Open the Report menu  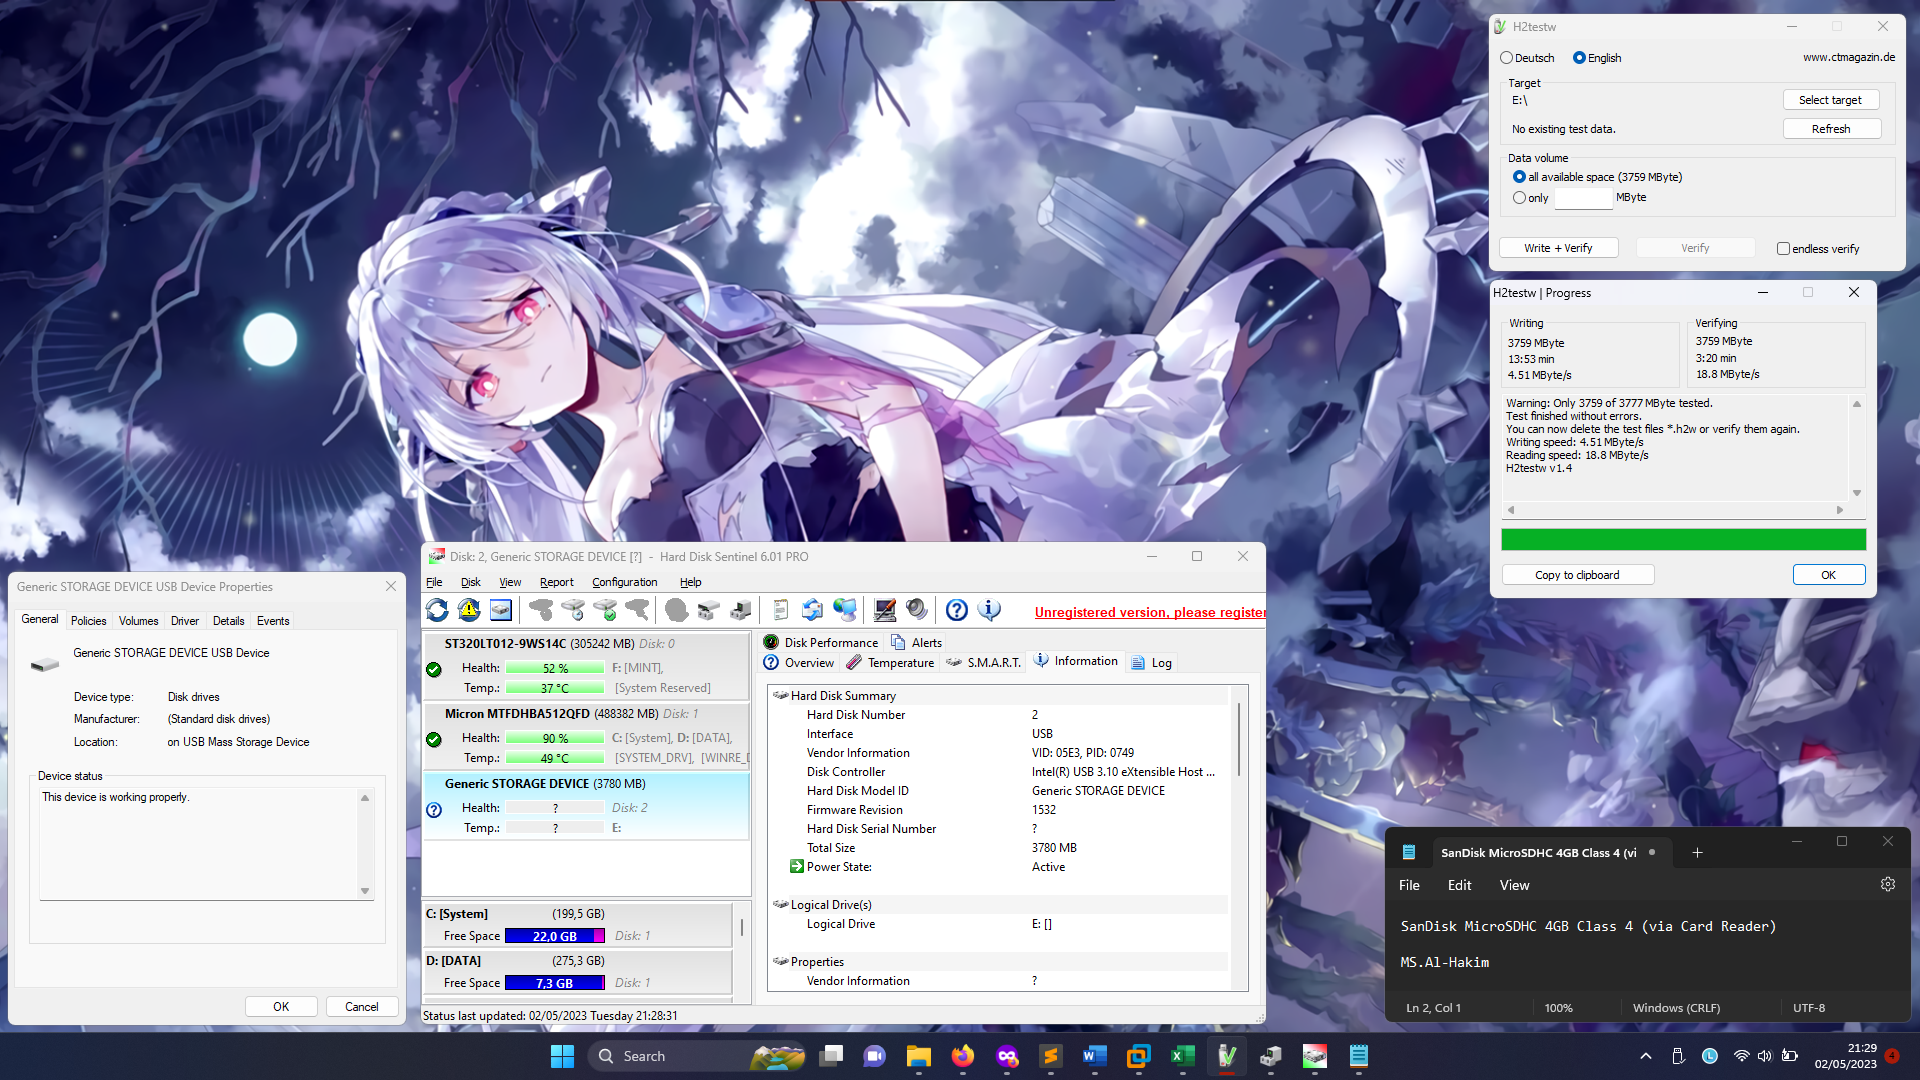pyautogui.click(x=556, y=582)
